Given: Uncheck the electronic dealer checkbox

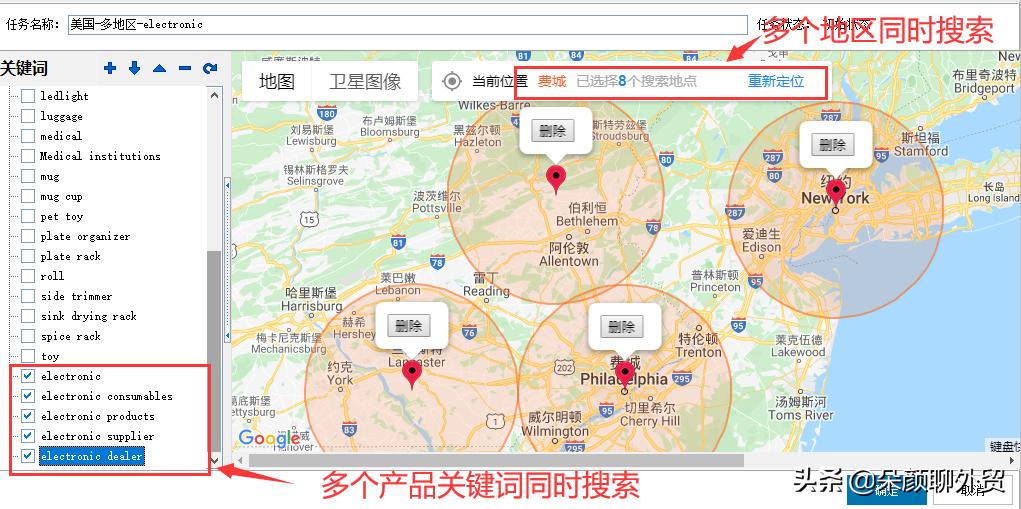Looking at the screenshot, I should point(28,456).
